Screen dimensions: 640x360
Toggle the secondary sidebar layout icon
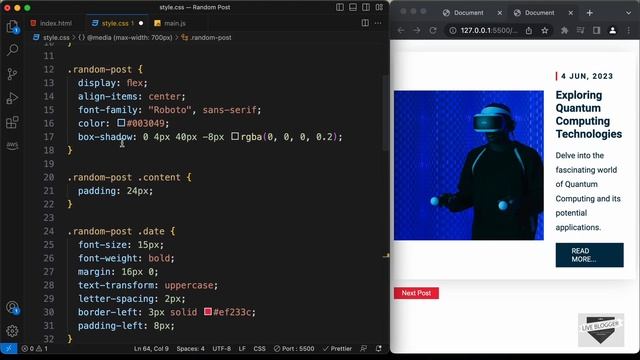366,7
